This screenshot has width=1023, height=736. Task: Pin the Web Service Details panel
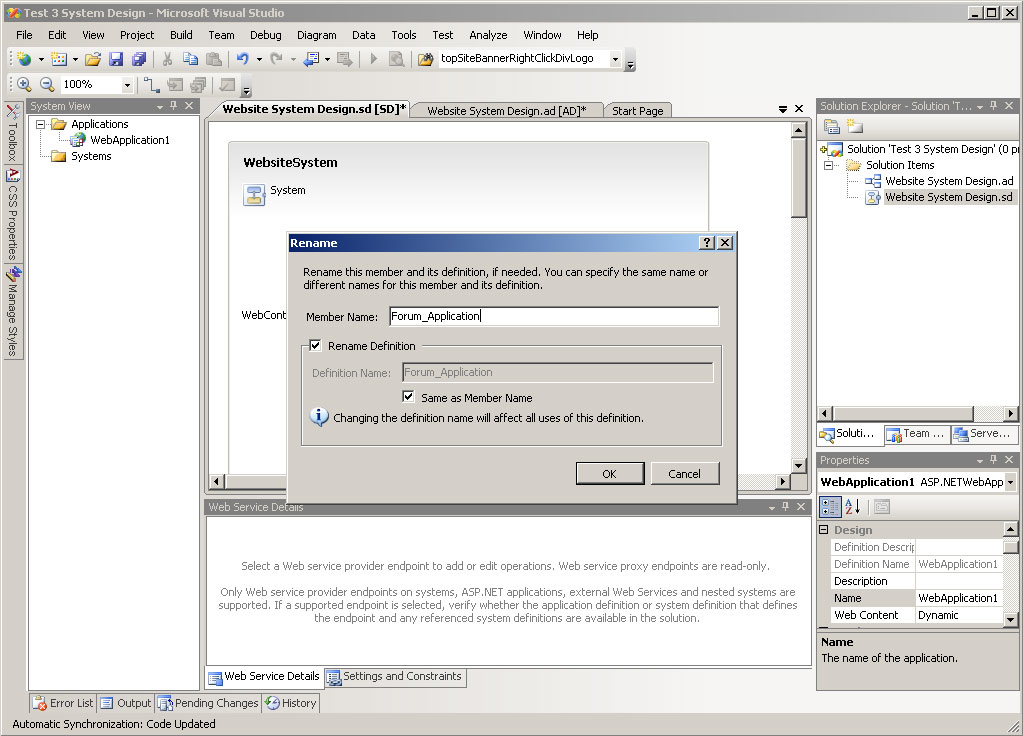point(786,507)
